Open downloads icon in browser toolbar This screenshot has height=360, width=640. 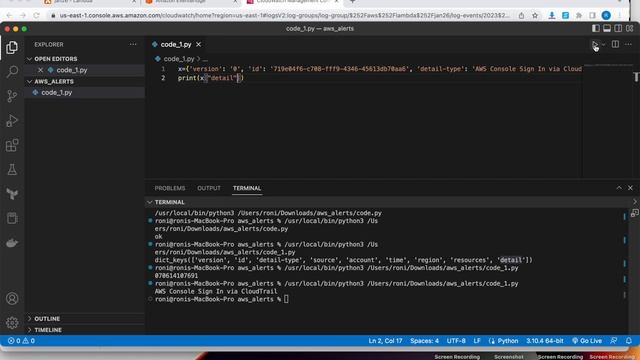[x=551, y=16]
